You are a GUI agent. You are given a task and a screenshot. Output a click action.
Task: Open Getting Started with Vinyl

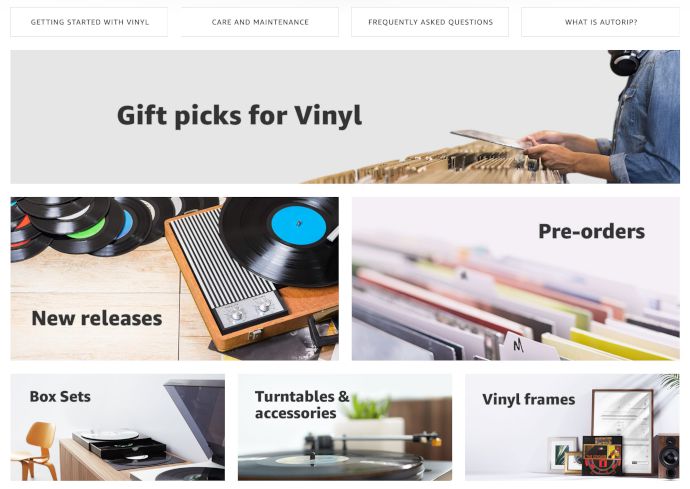[x=89, y=22]
